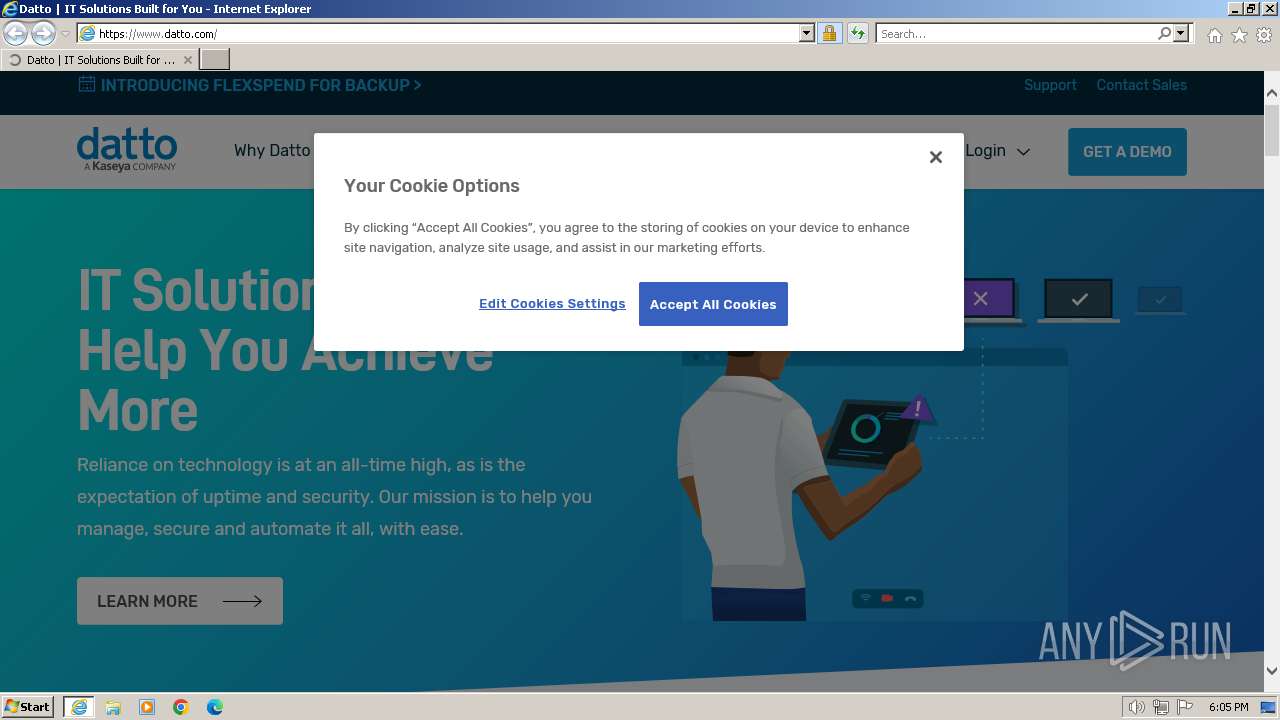Open the Contact Sales link
Viewport: 1280px width, 720px height.
pos(1141,85)
